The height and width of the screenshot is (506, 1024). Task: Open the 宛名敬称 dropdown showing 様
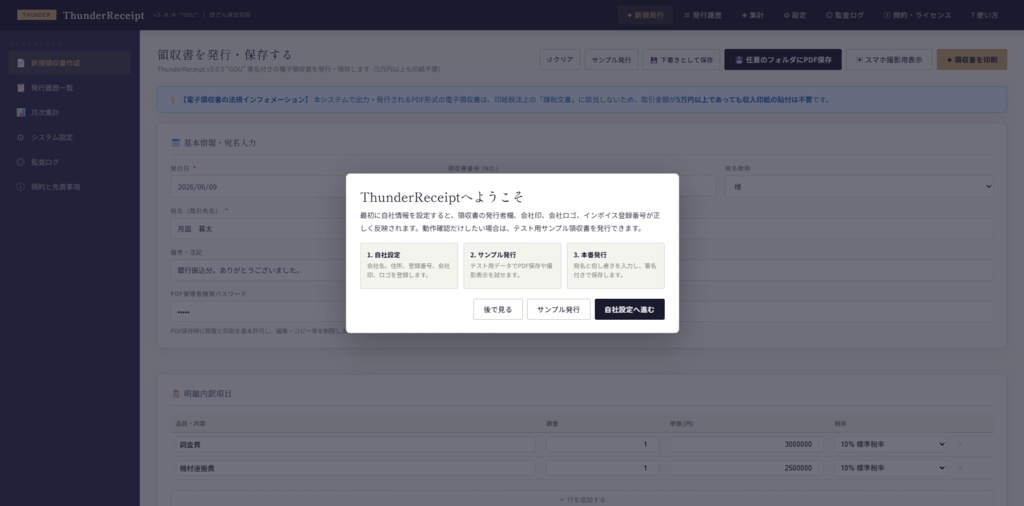tap(859, 187)
